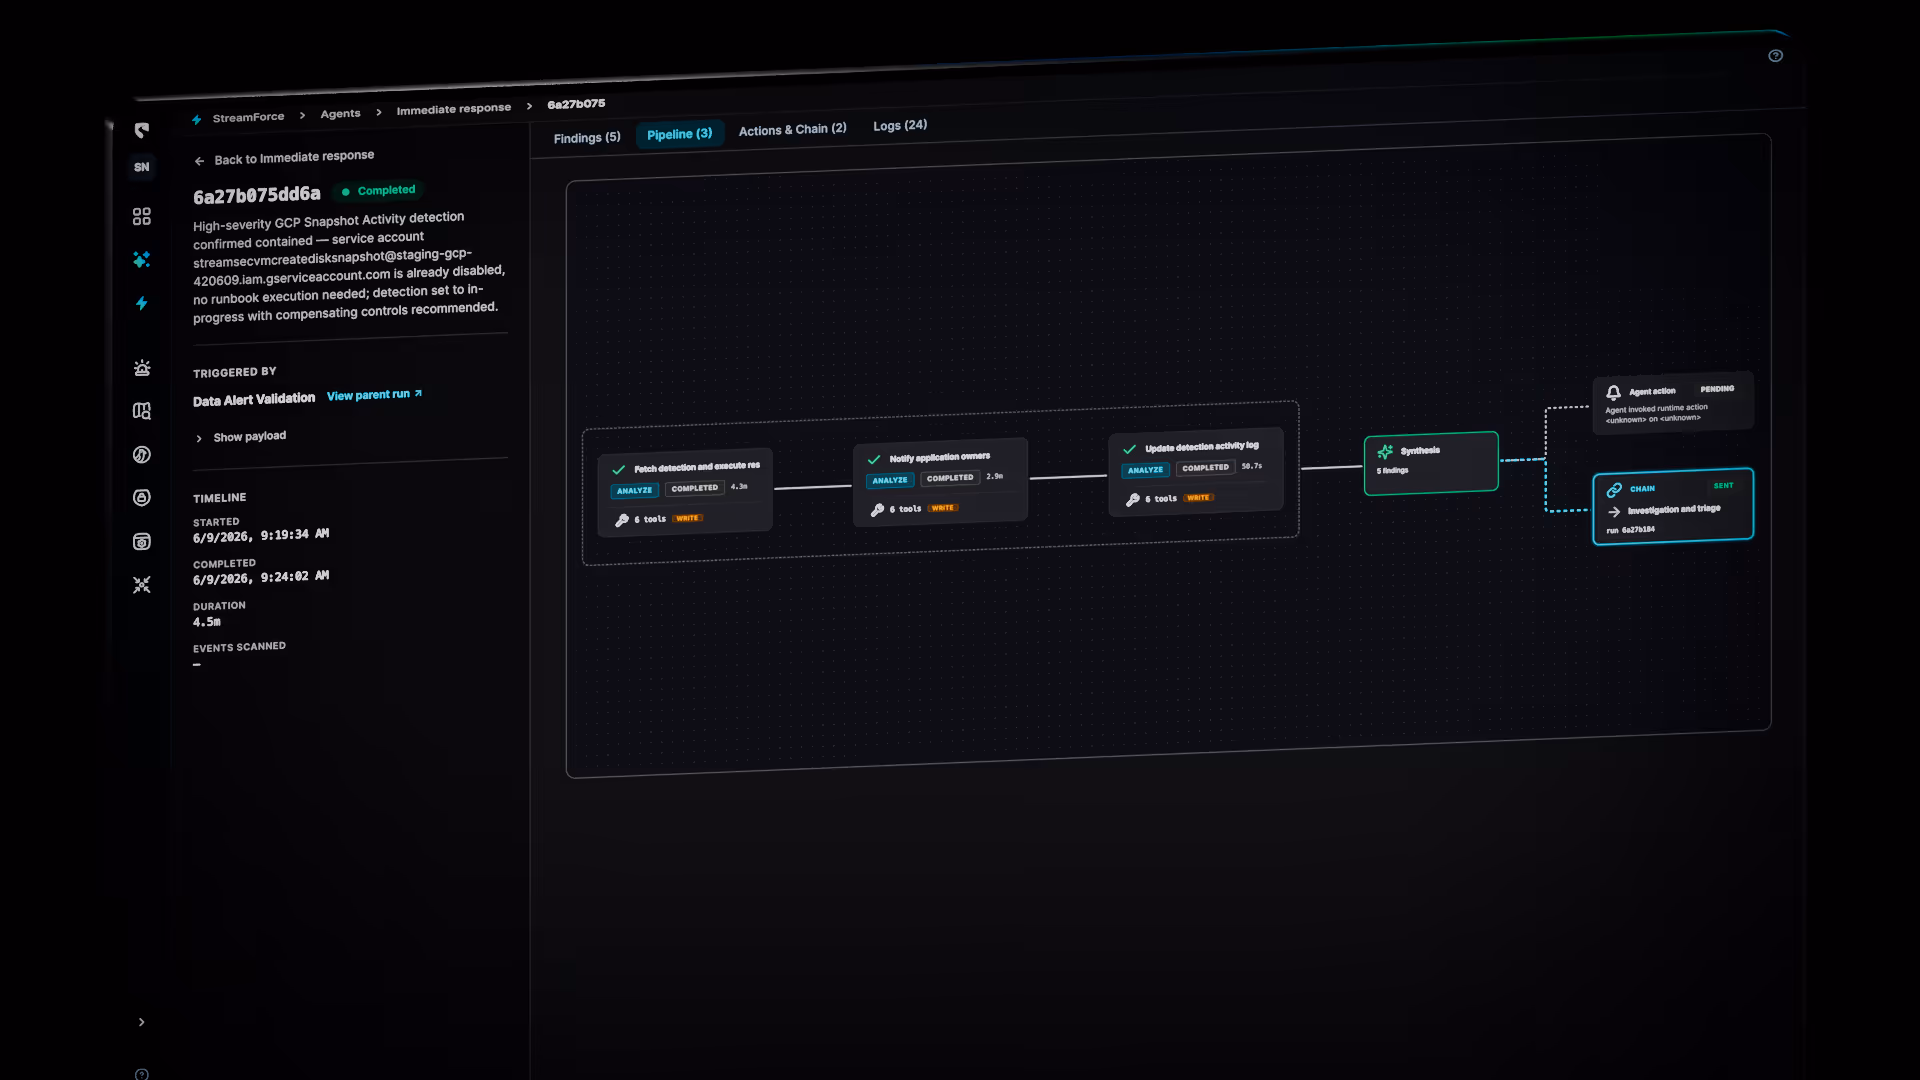Image resolution: width=1920 pixels, height=1080 pixels.
Task: Go to Agents breadcrumb
Action: (x=340, y=114)
